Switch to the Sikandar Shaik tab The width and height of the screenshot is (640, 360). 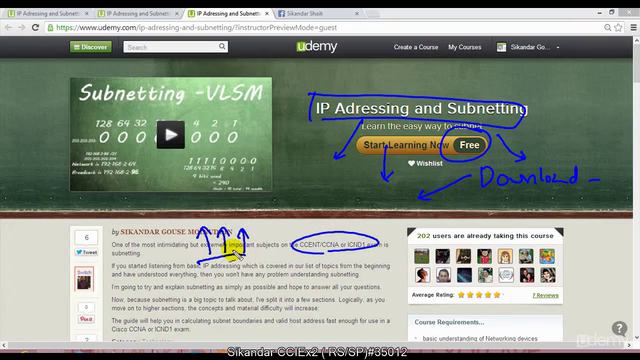(318, 13)
